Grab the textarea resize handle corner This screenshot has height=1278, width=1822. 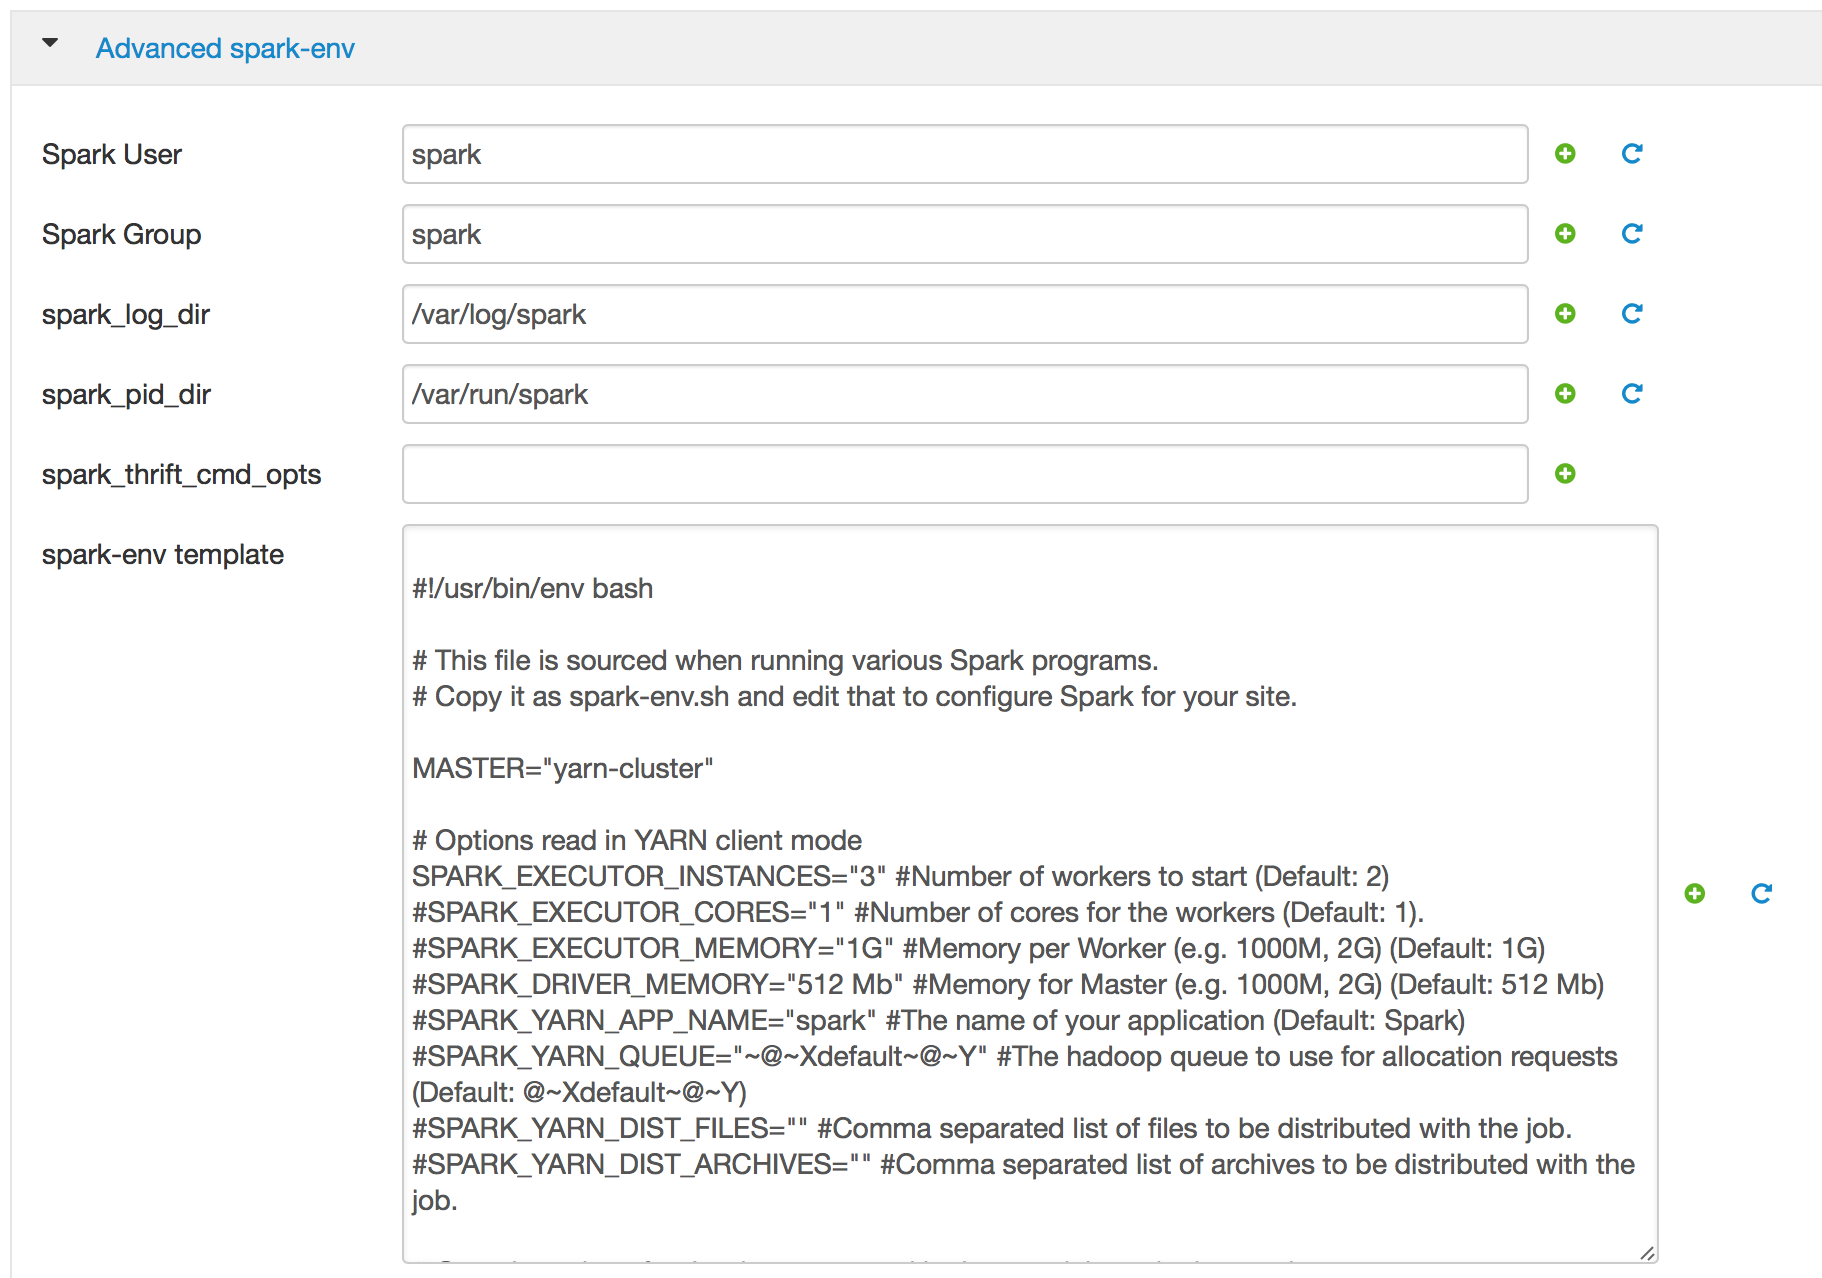[x=1647, y=1253]
